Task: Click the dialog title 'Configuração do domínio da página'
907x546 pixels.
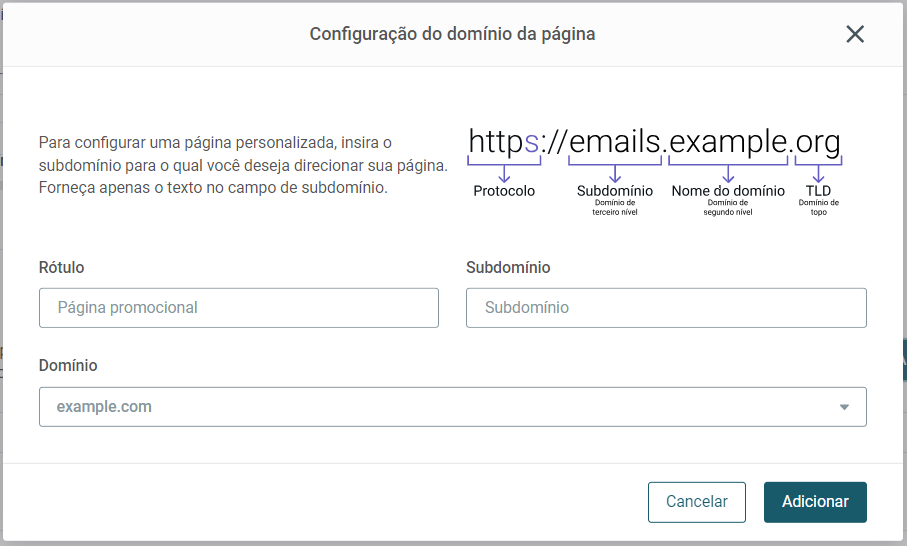Action: [x=452, y=34]
